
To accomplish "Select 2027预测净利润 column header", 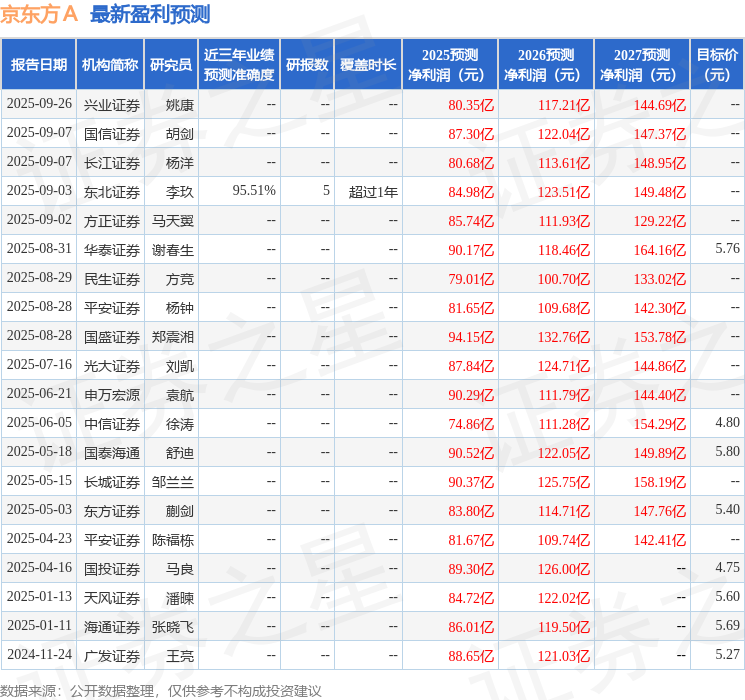I will (x=642, y=65).
